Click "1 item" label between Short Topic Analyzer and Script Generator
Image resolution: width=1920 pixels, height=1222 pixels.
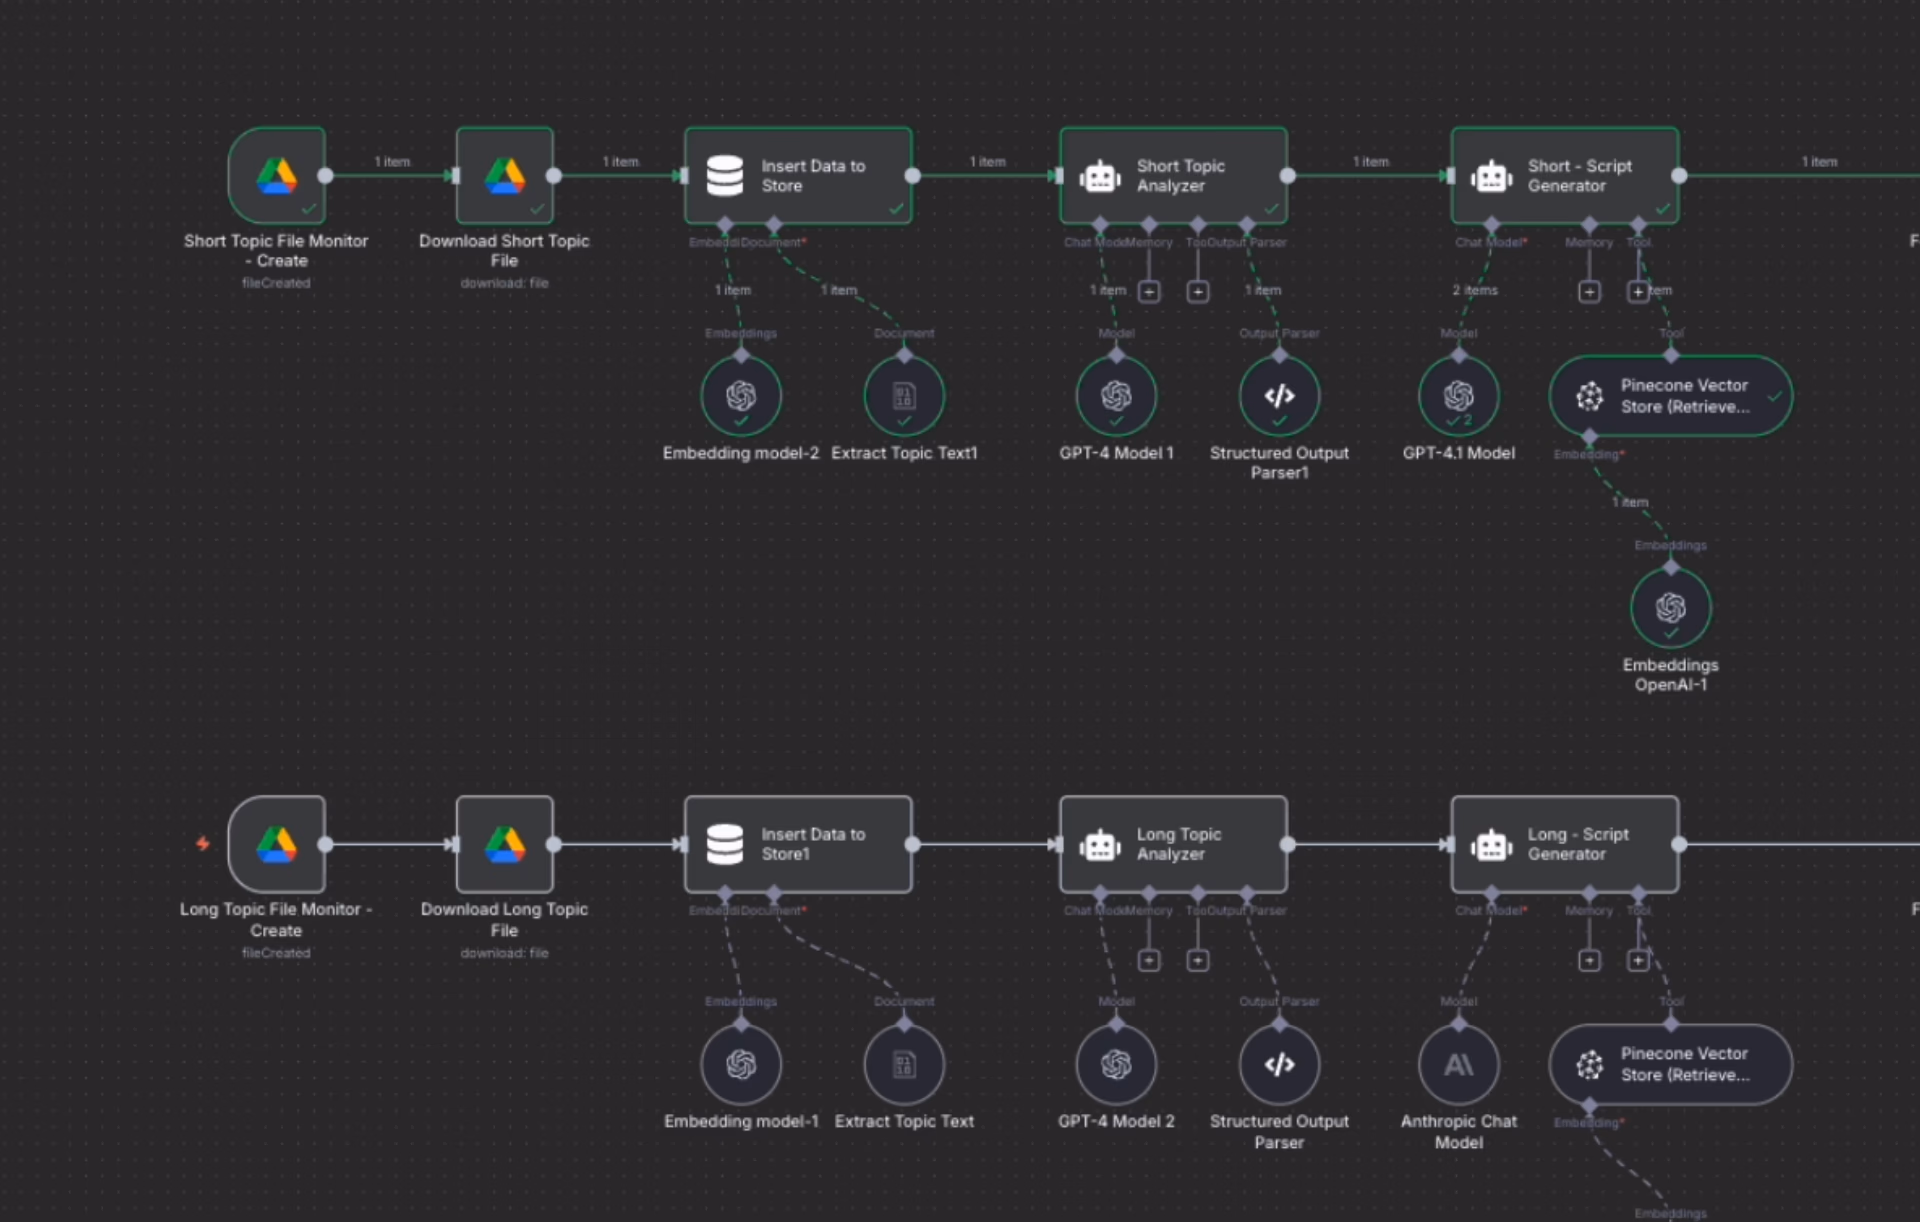tap(1370, 161)
